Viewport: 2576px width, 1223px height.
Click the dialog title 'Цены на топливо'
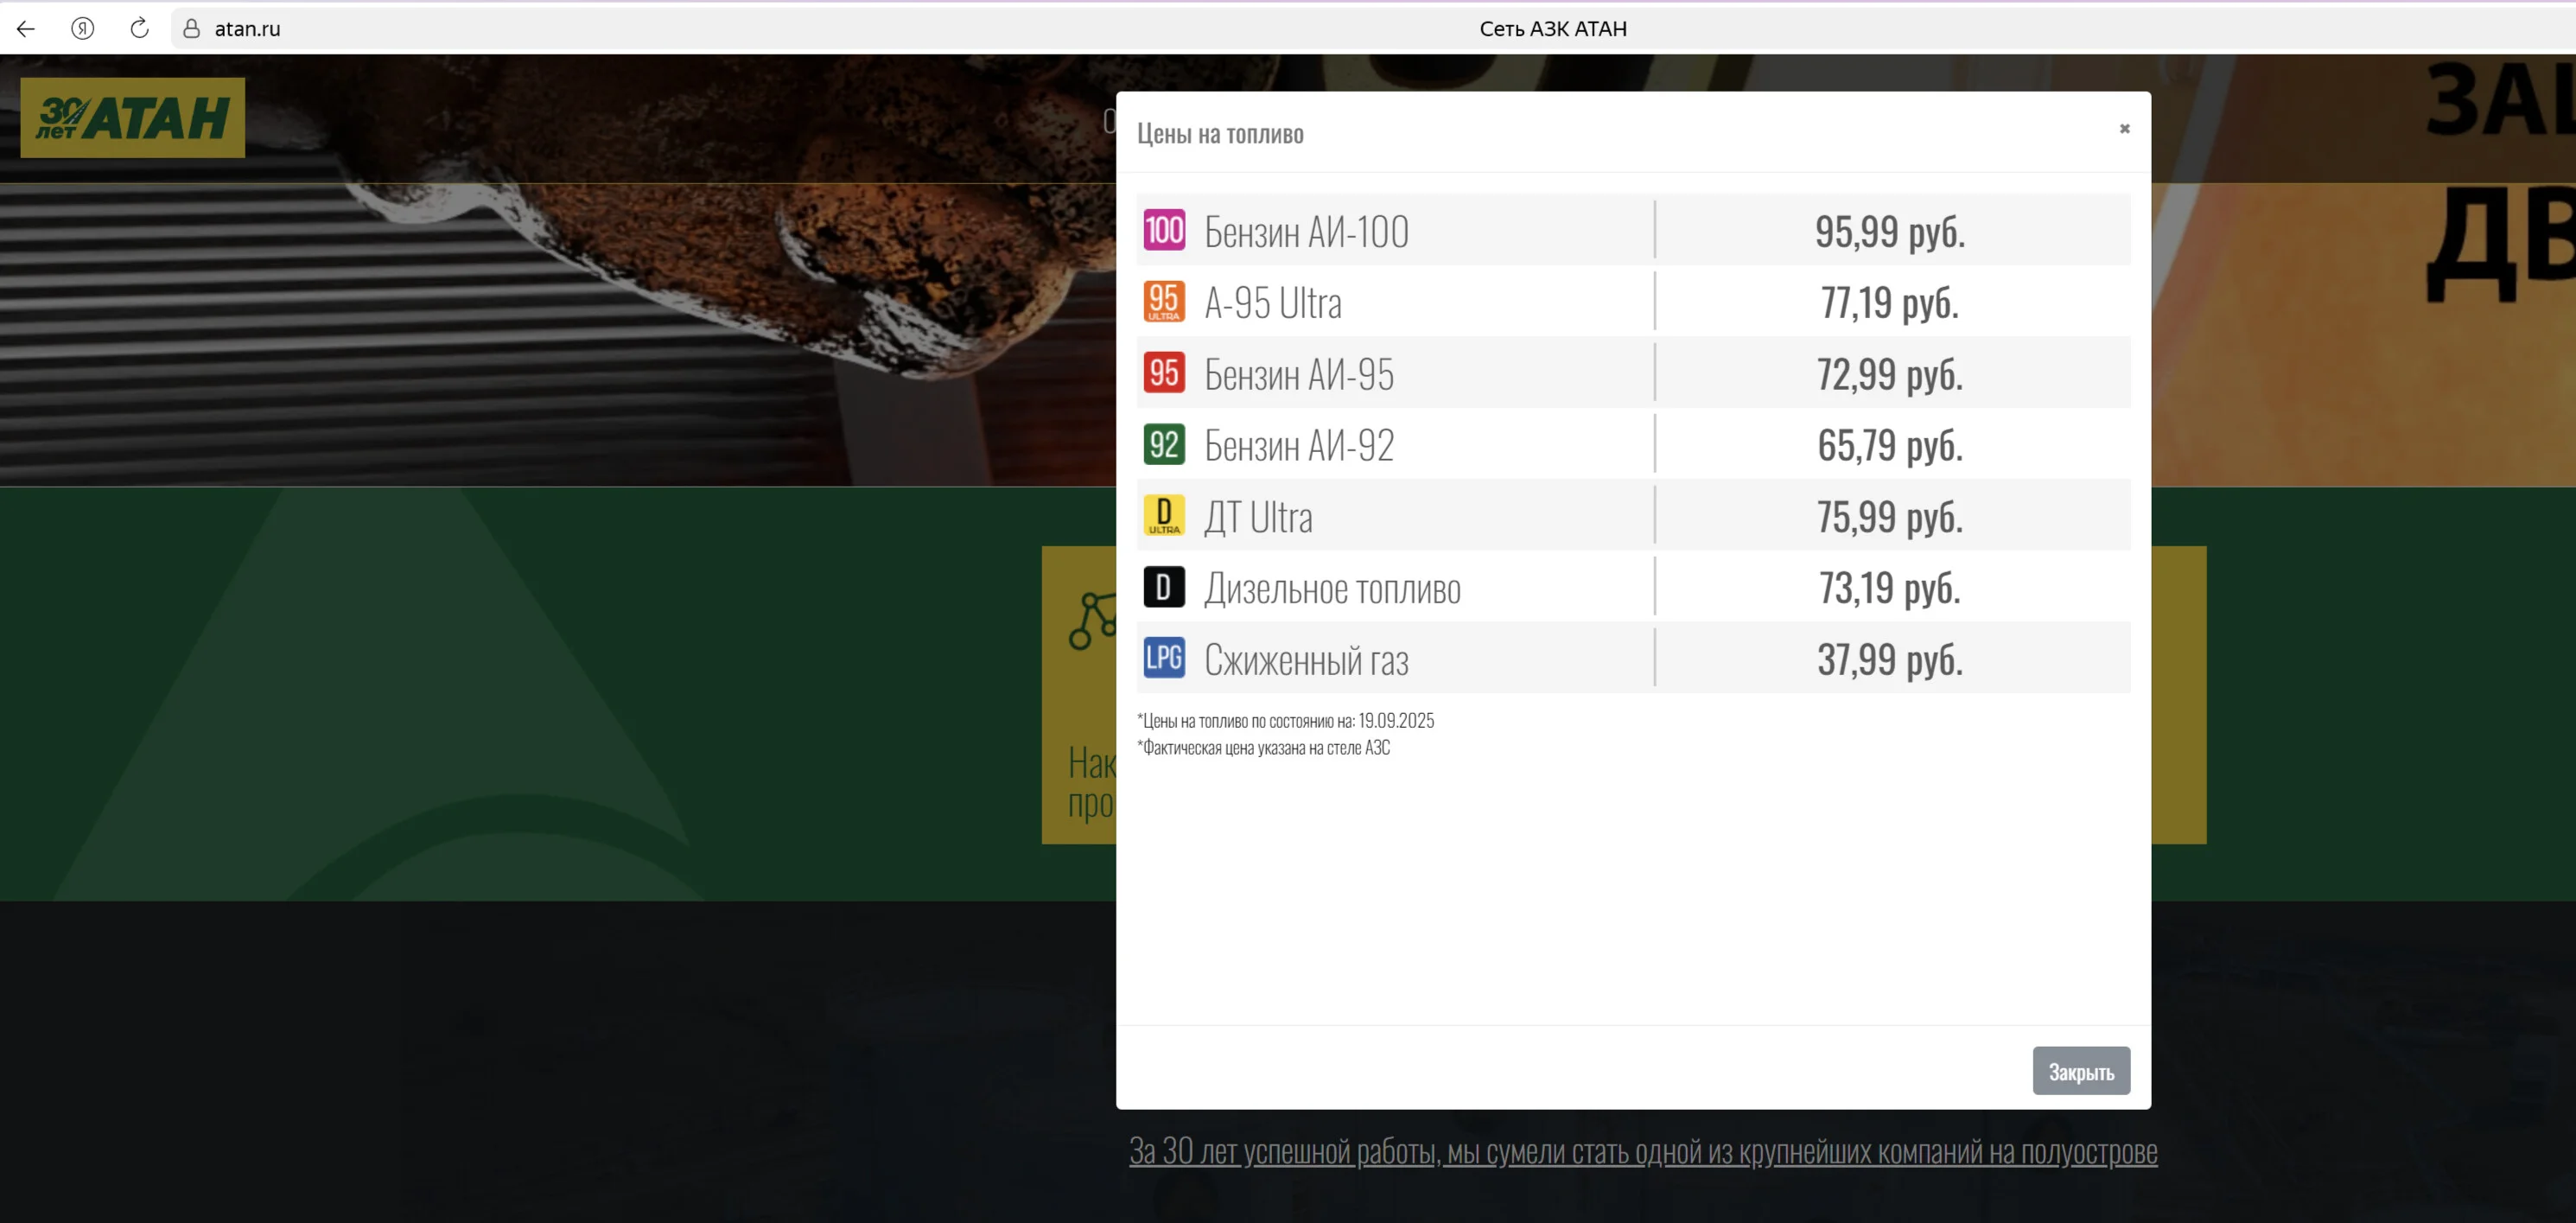coord(1220,134)
